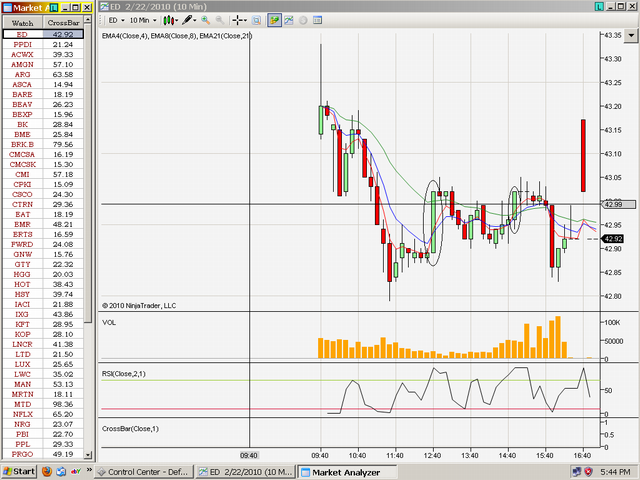This screenshot has width=640, height=480.
Task: Expand the 10 Min interval dropdown
Action: click(143, 20)
